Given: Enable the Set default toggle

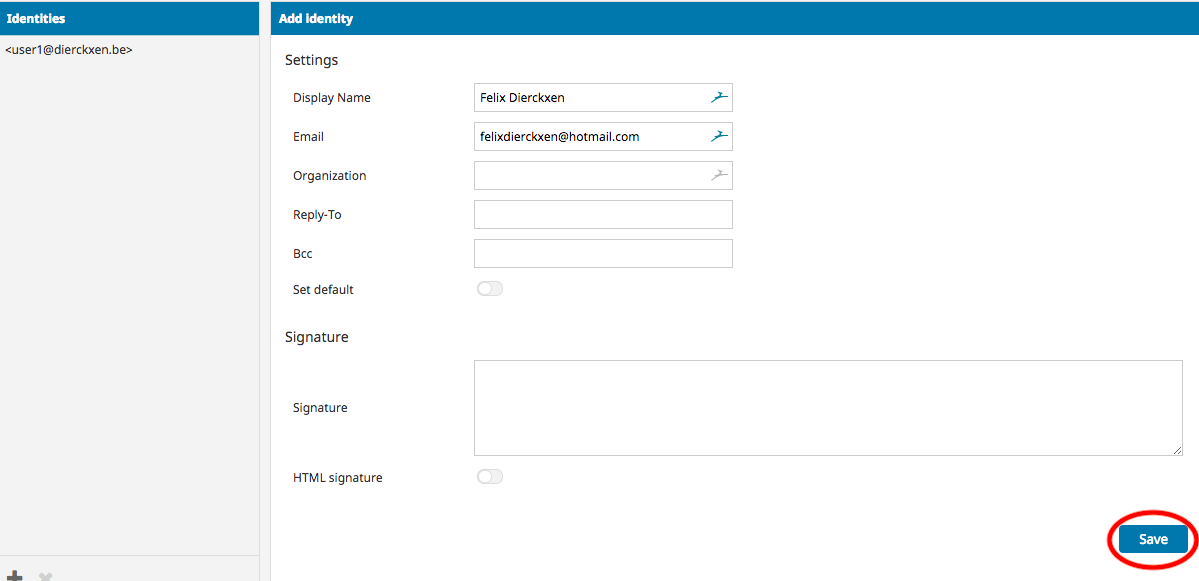Looking at the screenshot, I should tap(490, 289).
